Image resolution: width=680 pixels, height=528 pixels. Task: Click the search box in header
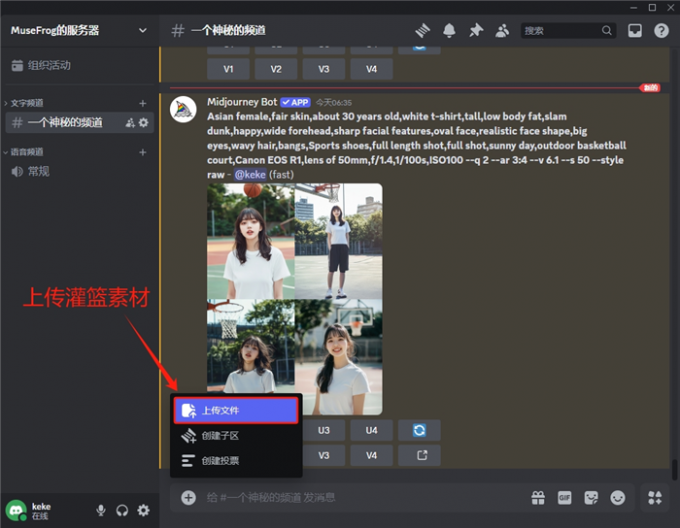[x=568, y=30]
